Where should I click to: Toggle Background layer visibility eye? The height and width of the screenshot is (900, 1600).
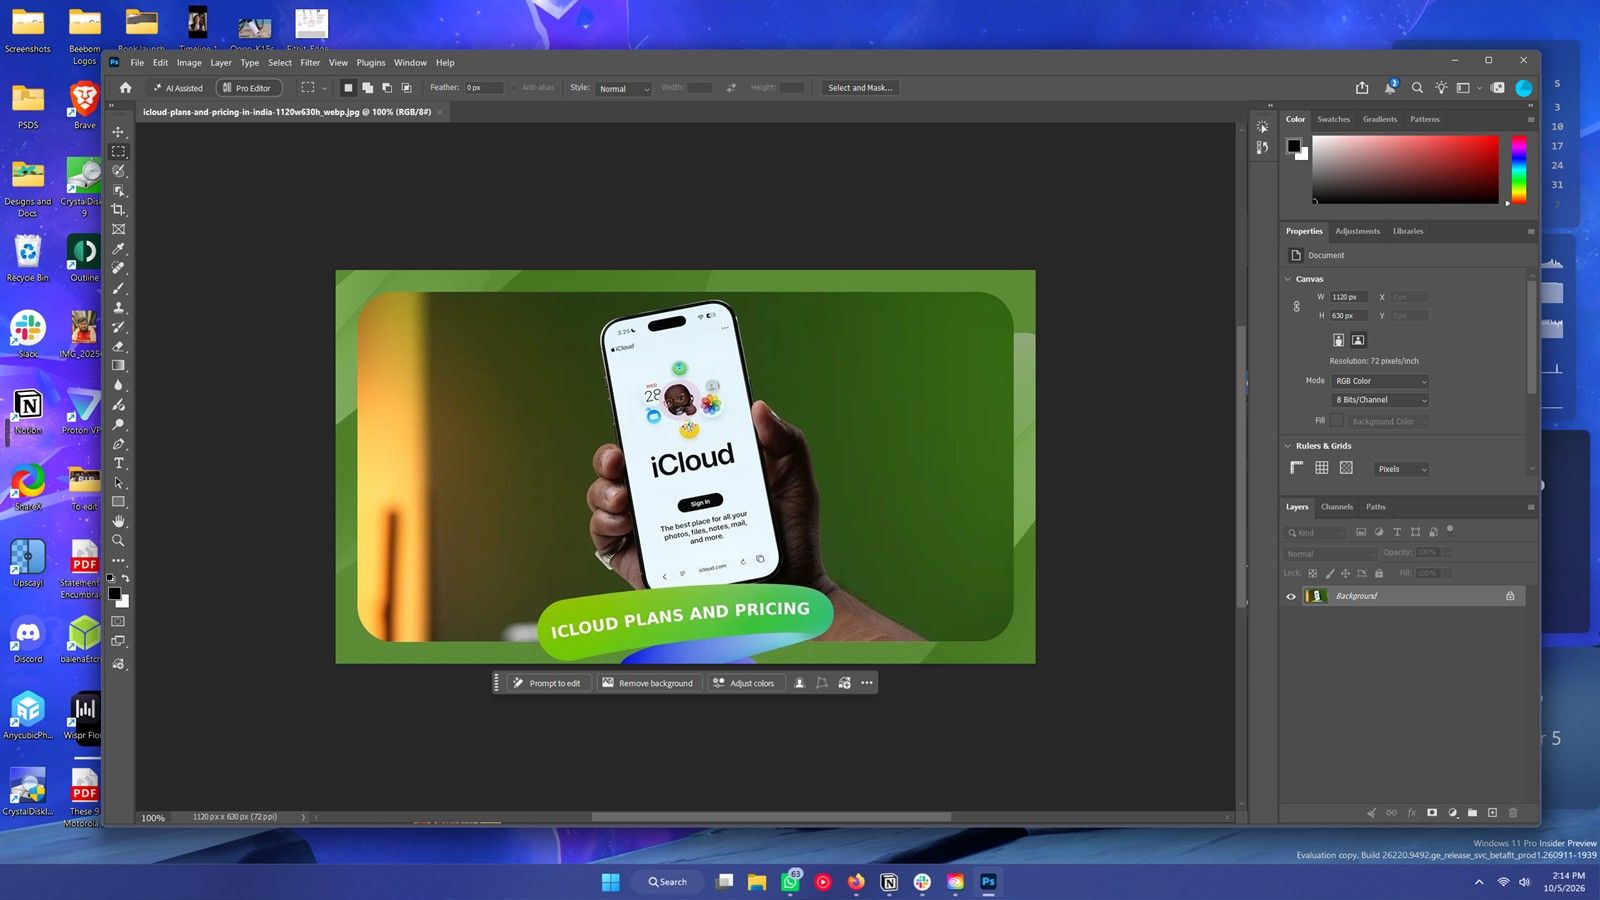click(1291, 596)
